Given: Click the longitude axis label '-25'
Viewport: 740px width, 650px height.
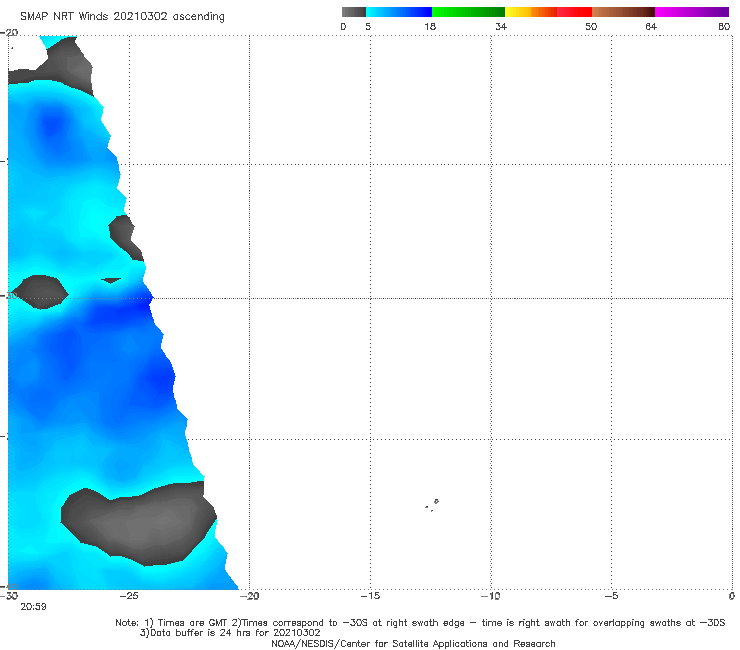Looking at the screenshot, I should (129, 596).
